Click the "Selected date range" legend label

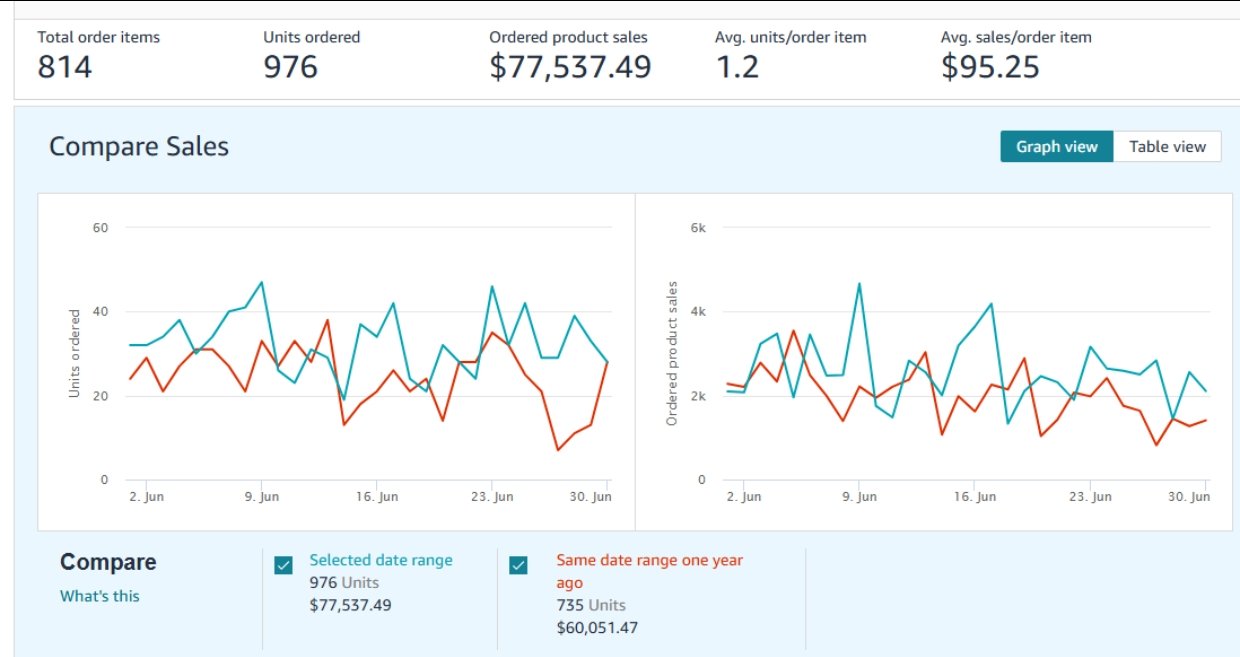[x=381, y=560]
